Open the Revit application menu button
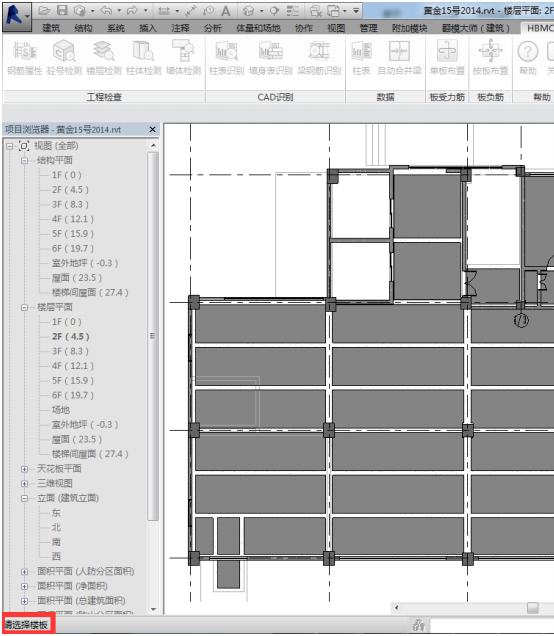The height and width of the screenshot is (636, 554). [17, 17]
